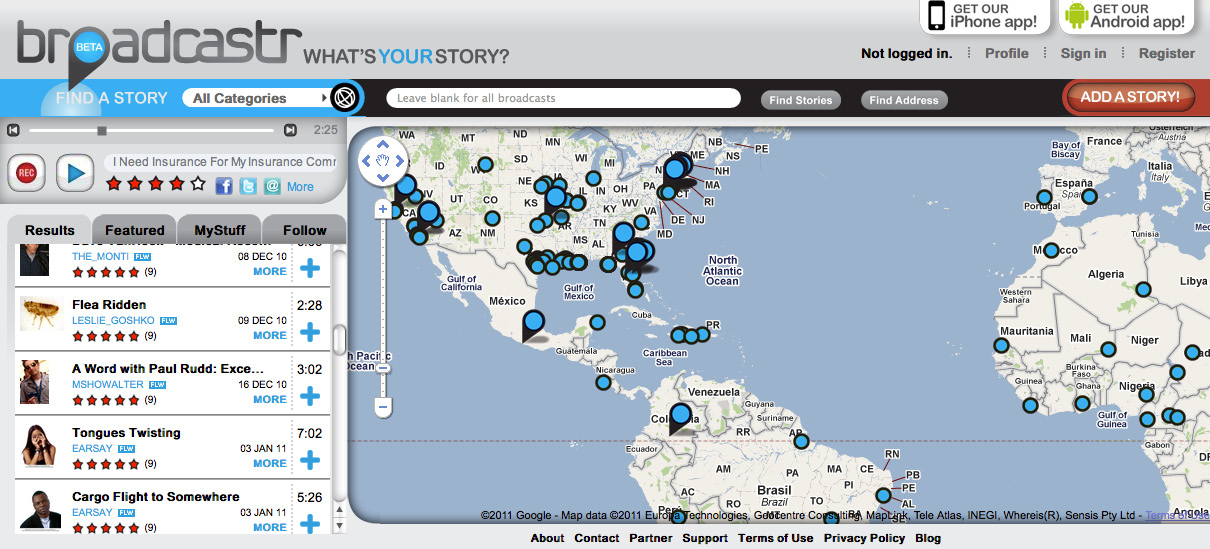Rate the story with fifth star
Image resolution: width=1210 pixels, height=549 pixels.
[198, 184]
